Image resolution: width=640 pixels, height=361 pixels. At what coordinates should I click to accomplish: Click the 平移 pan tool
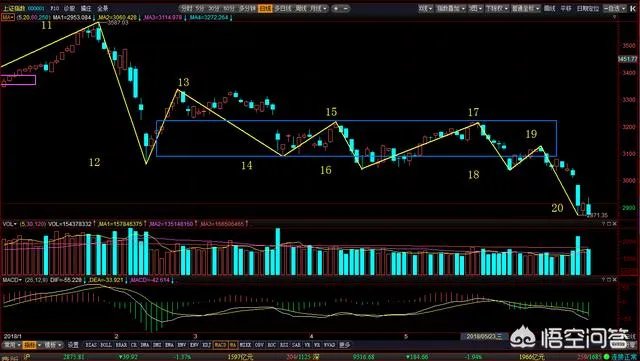[566, 8]
